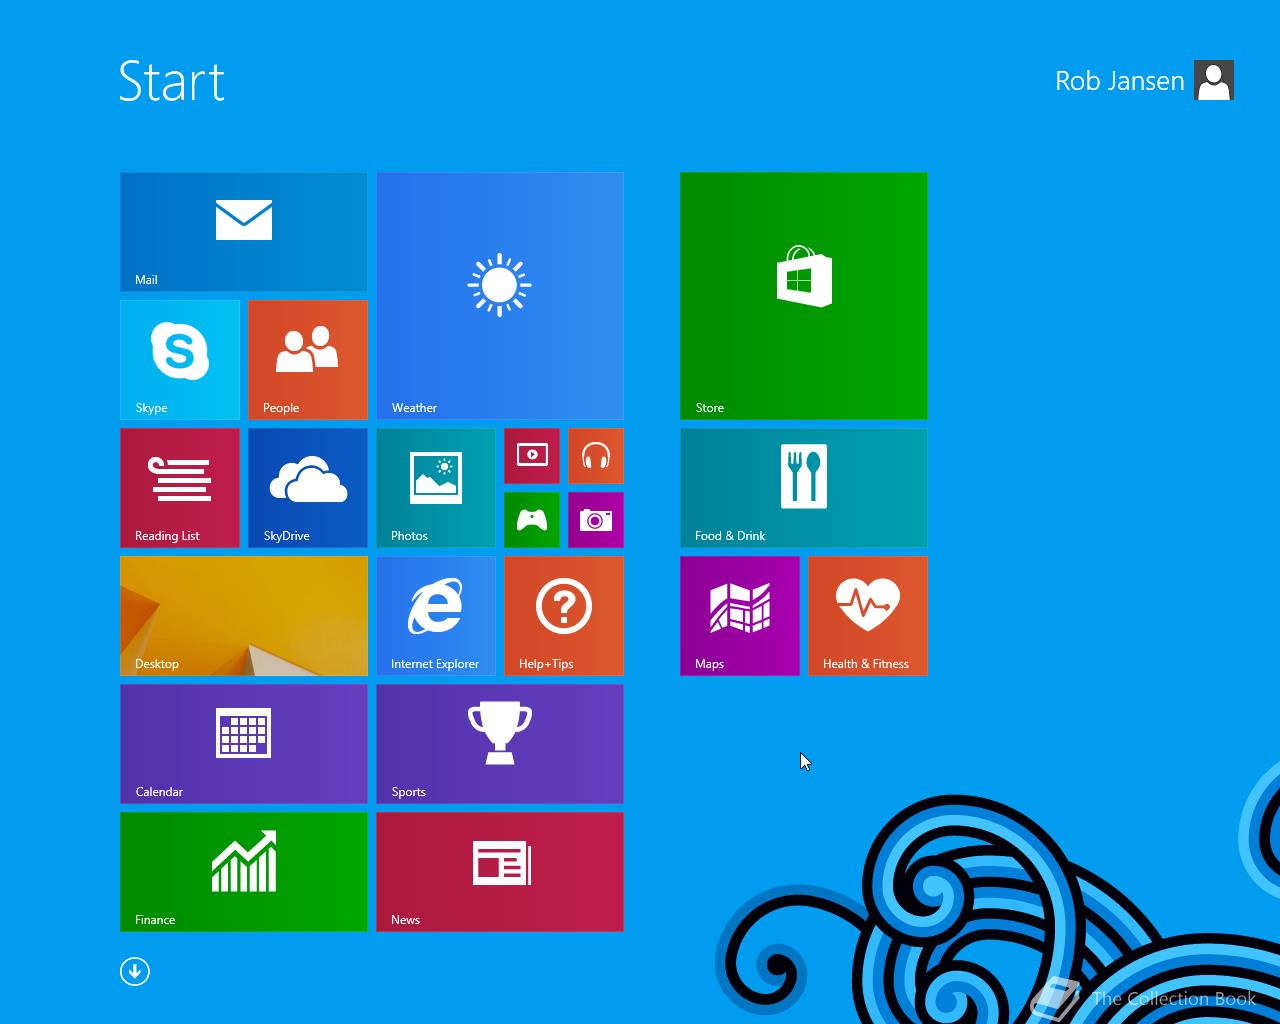The height and width of the screenshot is (1024, 1280).
Task: Click the user account avatar picture
Action: coord(1214,80)
